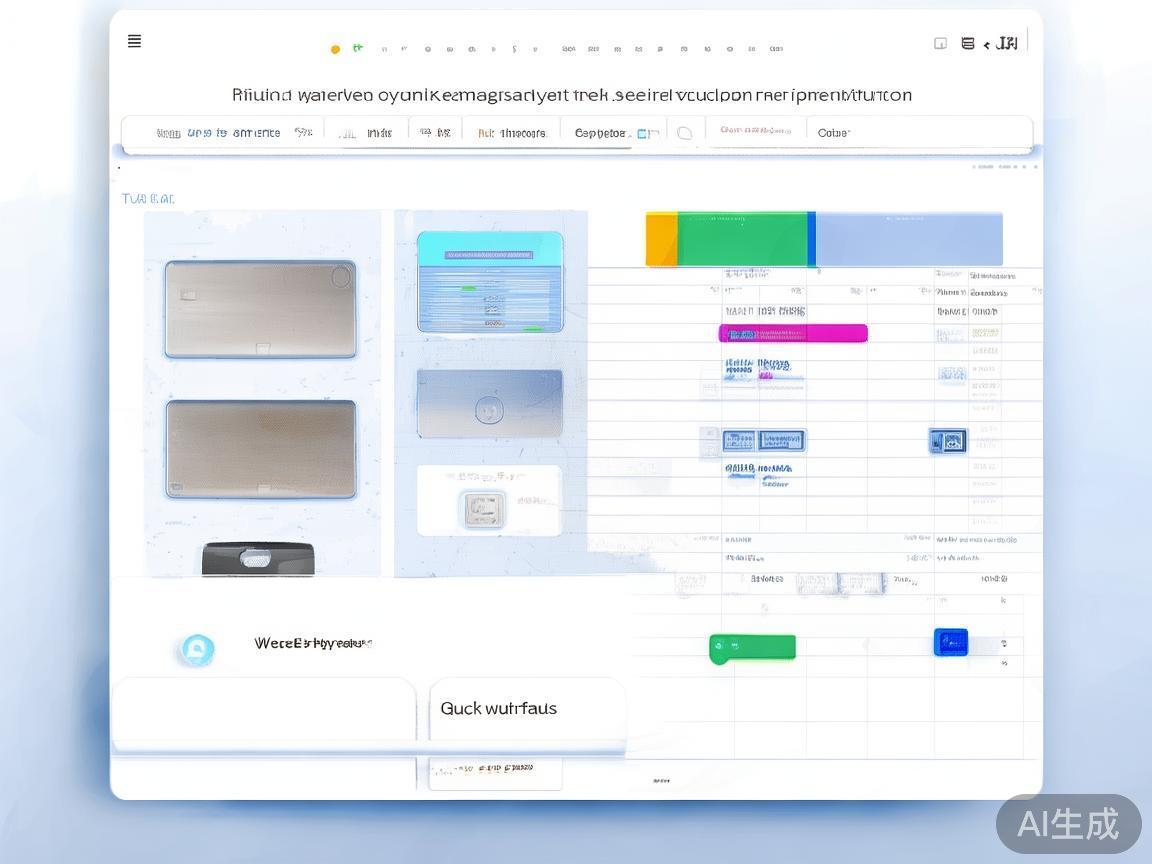Click the small square icon in top right
Screen dimensions: 1152x864
click(x=940, y=44)
